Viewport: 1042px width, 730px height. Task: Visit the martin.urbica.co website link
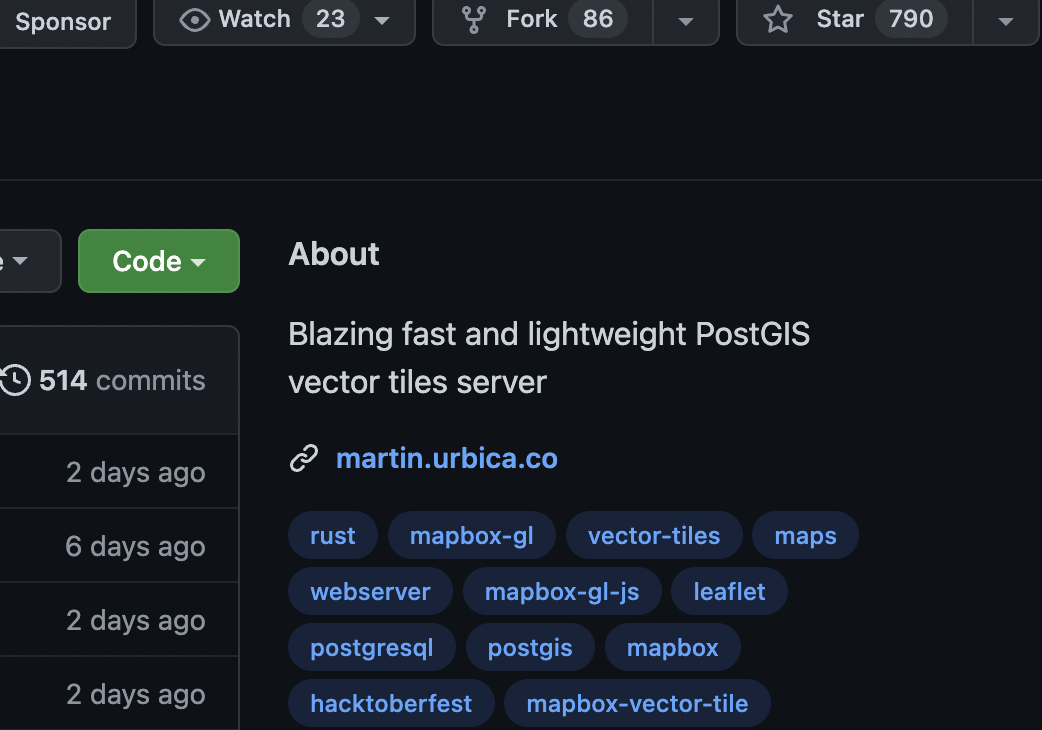[446, 458]
